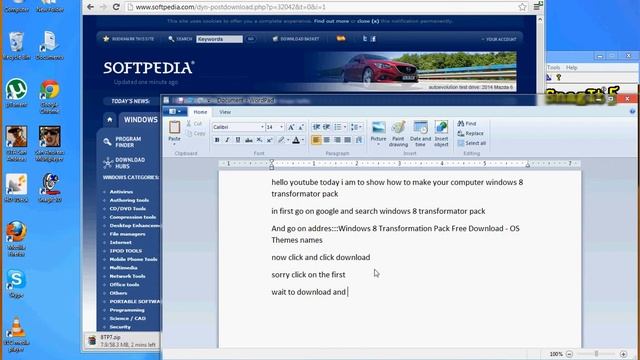Click the bookmark star in Chrome address bar
This screenshot has width=640, height=360.
tap(522, 7)
